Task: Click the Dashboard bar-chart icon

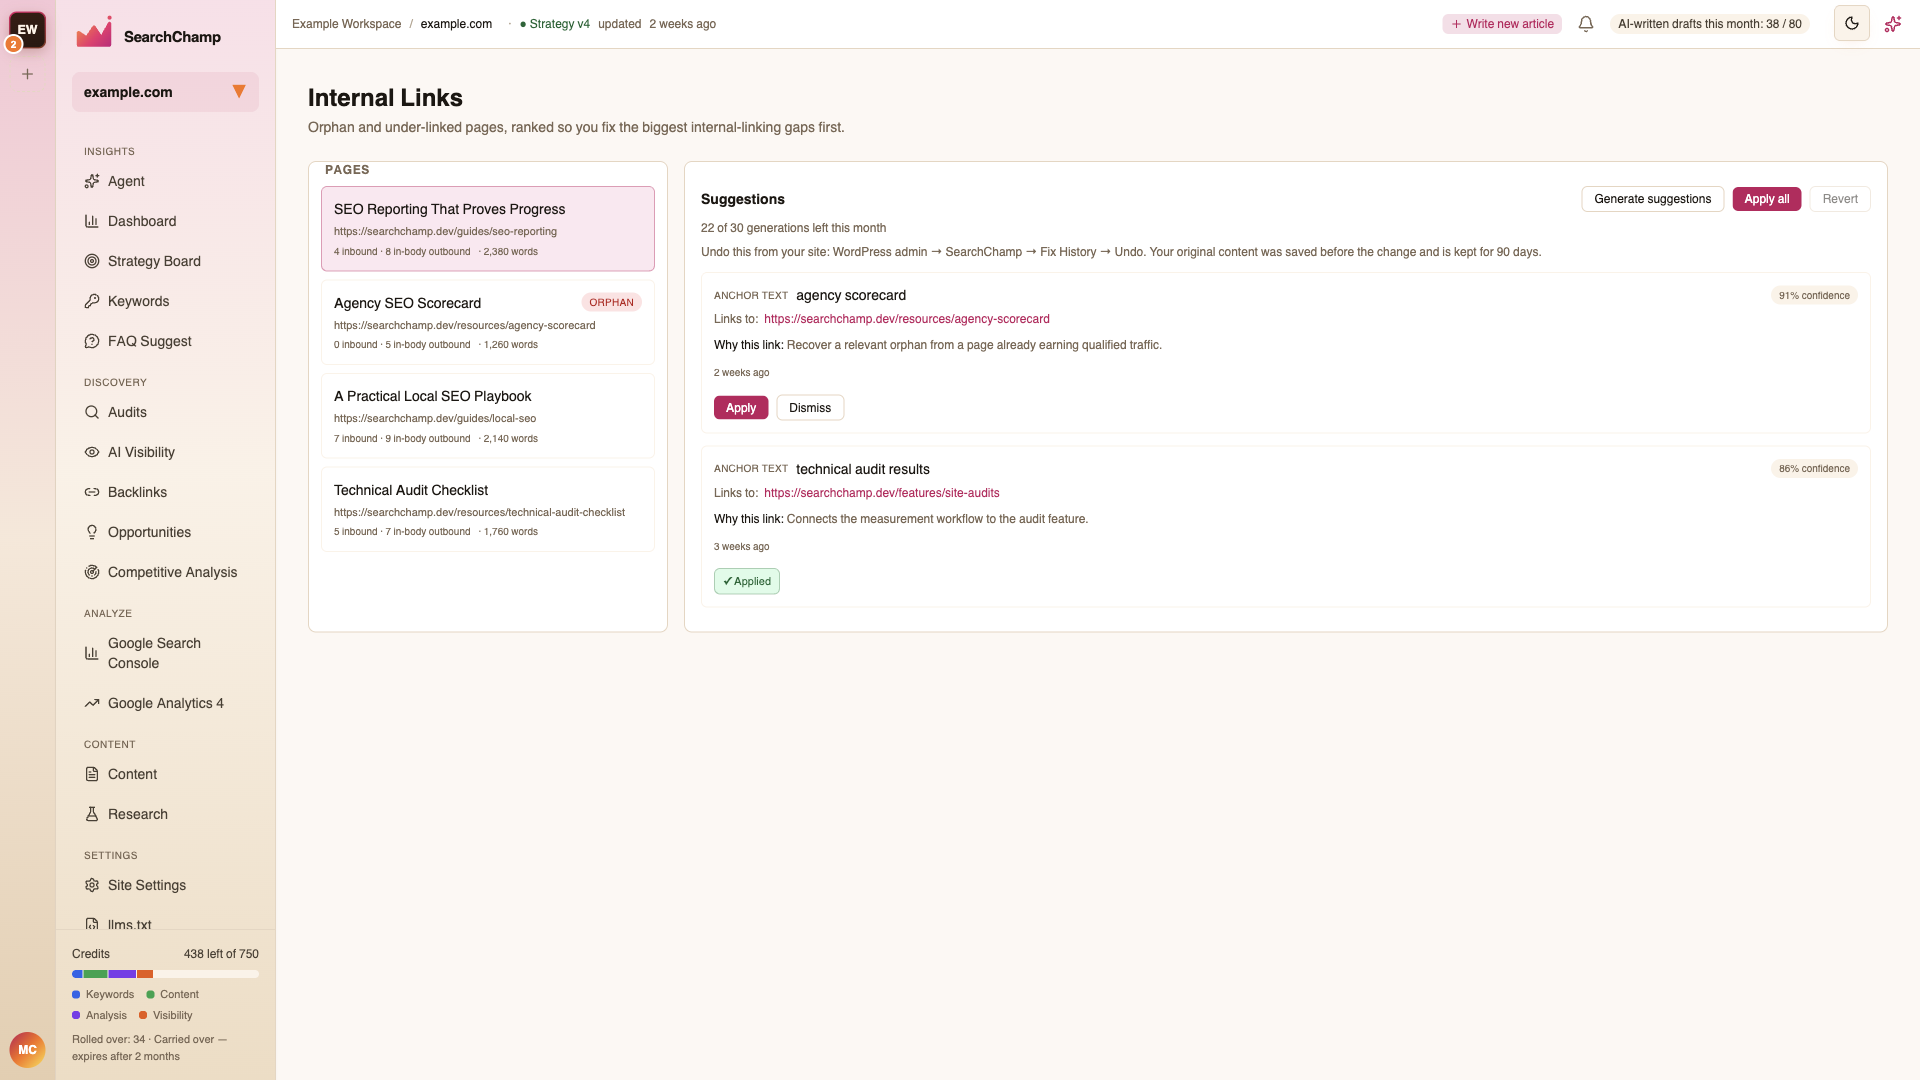Action: pyautogui.click(x=92, y=221)
